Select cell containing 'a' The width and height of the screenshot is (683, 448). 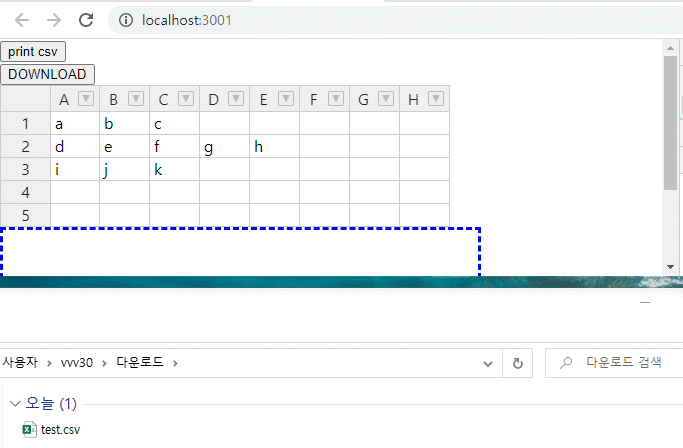click(x=75, y=123)
